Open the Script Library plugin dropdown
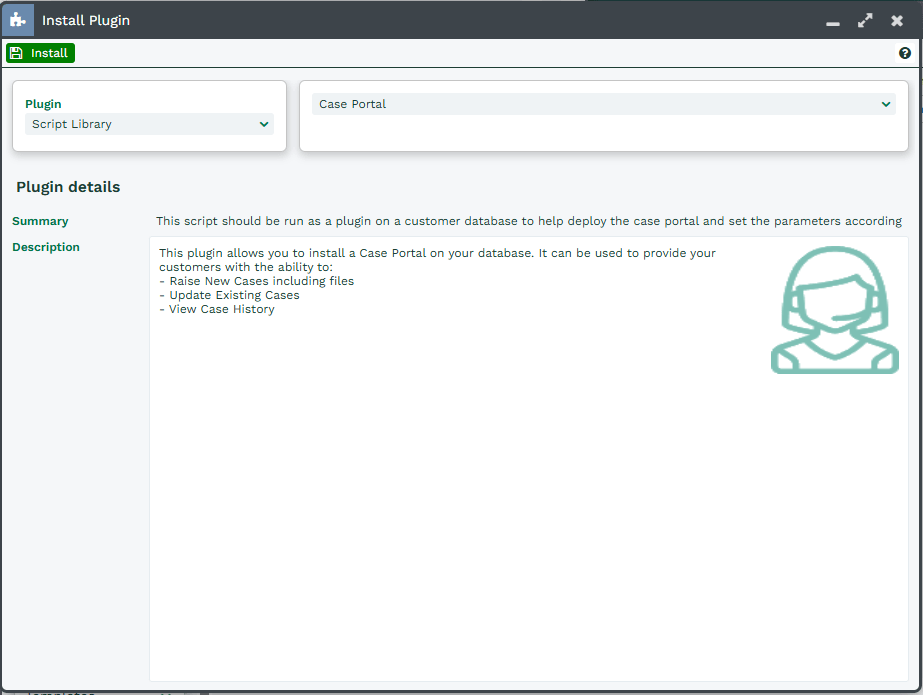Image resolution: width=923 pixels, height=695 pixels. tap(150, 124)
